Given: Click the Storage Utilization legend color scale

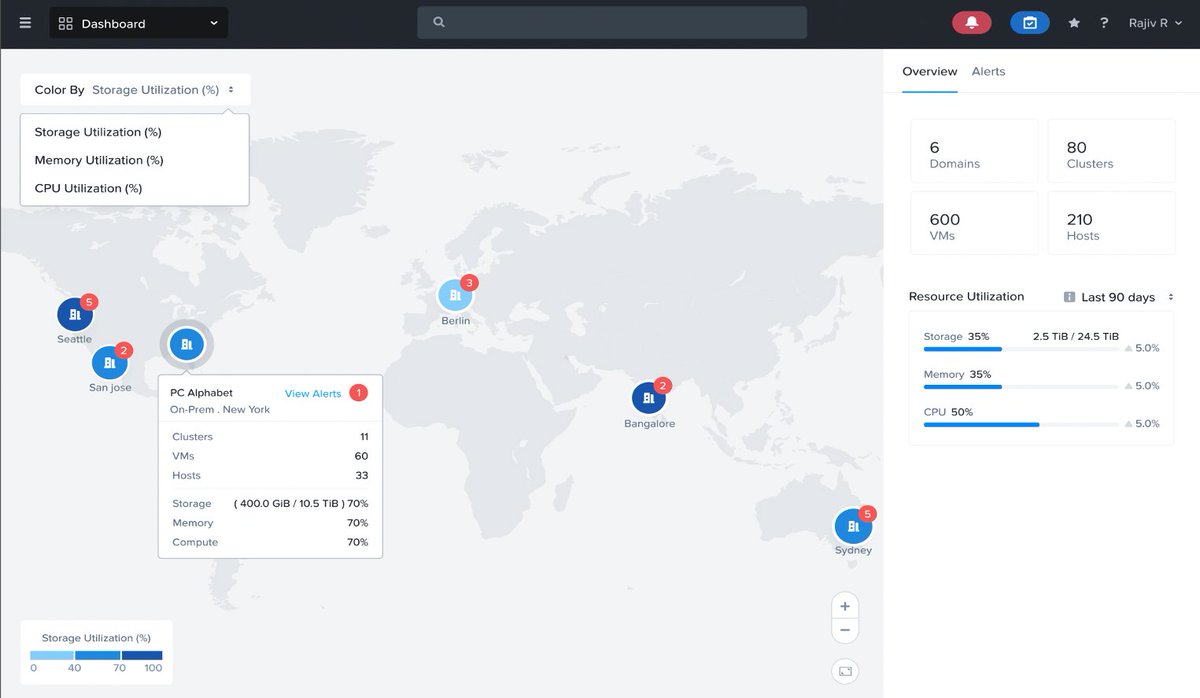Looking at the screenshot, I should click(x=95, y=655).
